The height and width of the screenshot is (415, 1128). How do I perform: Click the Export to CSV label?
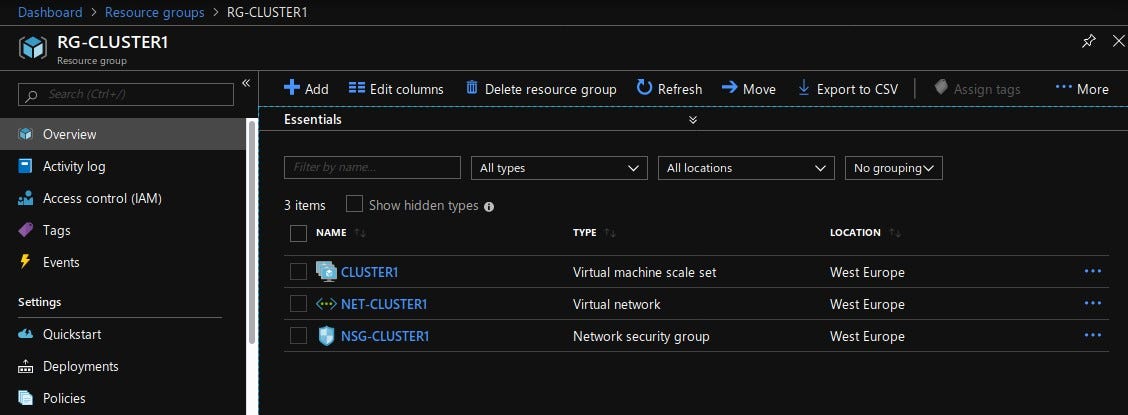pos(858,89)
